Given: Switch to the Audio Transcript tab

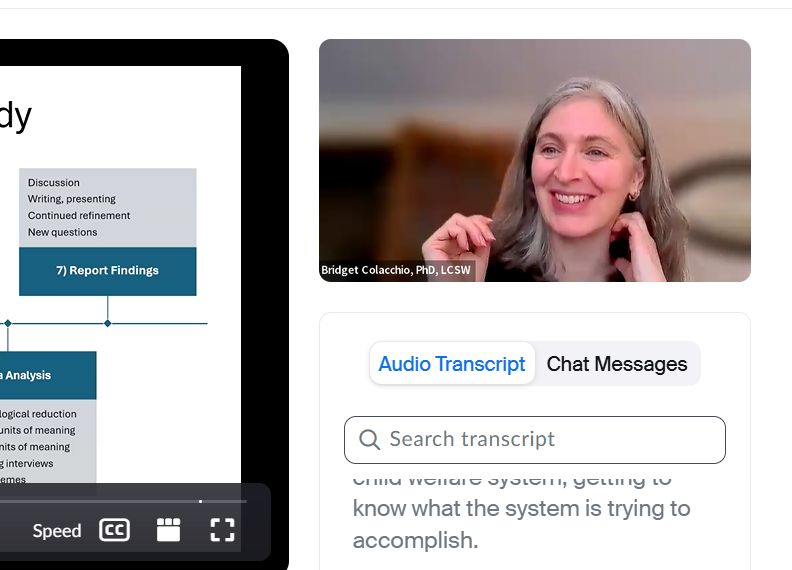Looking at the screenshot, I should [x=452, y=364].
